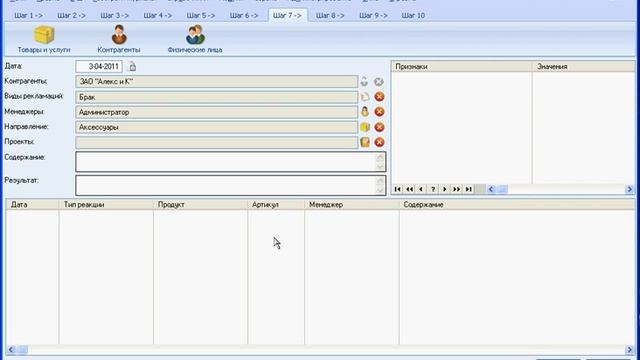Sort bottom table by Дата column

click(33, 204)
